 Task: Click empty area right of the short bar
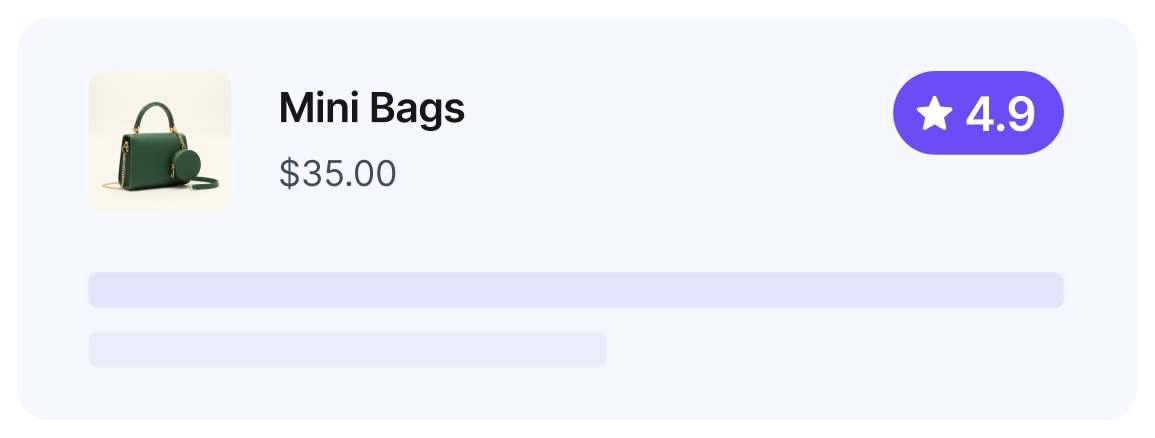pos(830,349)
